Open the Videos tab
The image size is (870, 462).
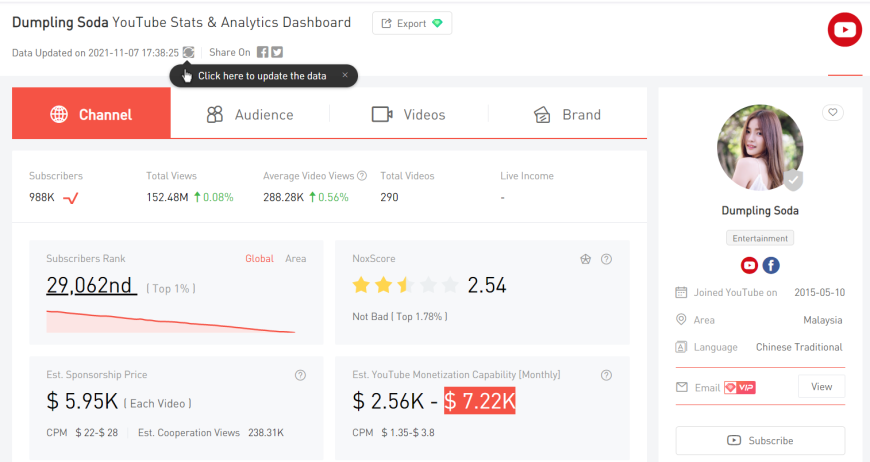pyautogui.click(x=408, y=115)
